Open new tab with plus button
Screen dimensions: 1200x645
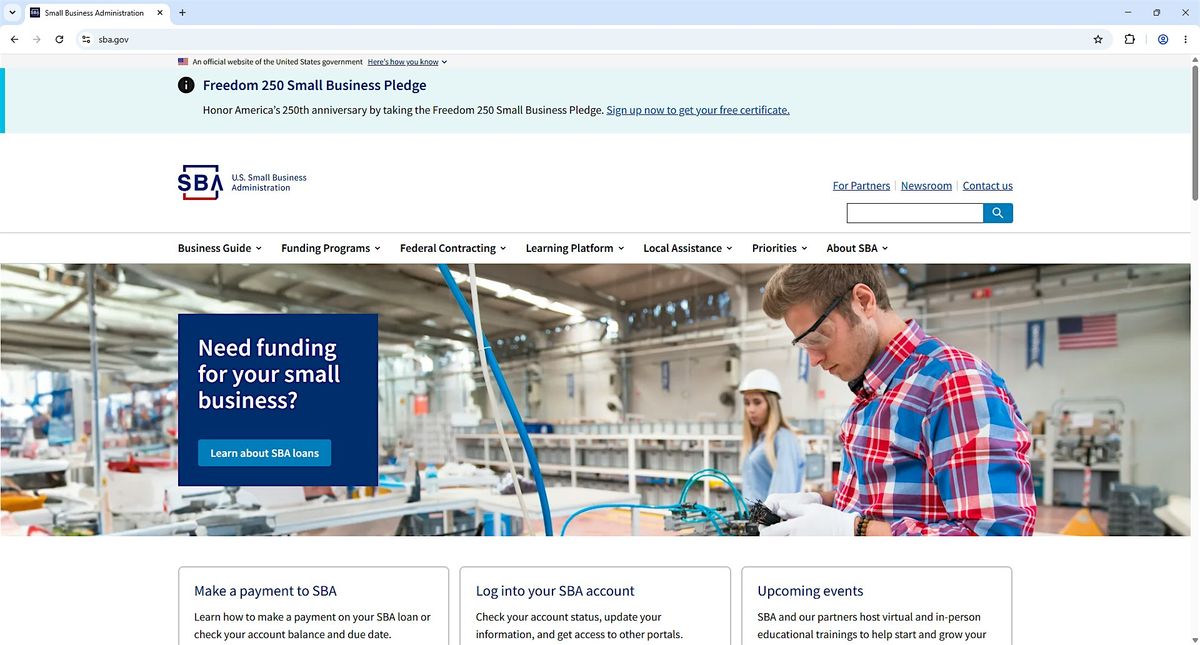click(x=182, y=13)
